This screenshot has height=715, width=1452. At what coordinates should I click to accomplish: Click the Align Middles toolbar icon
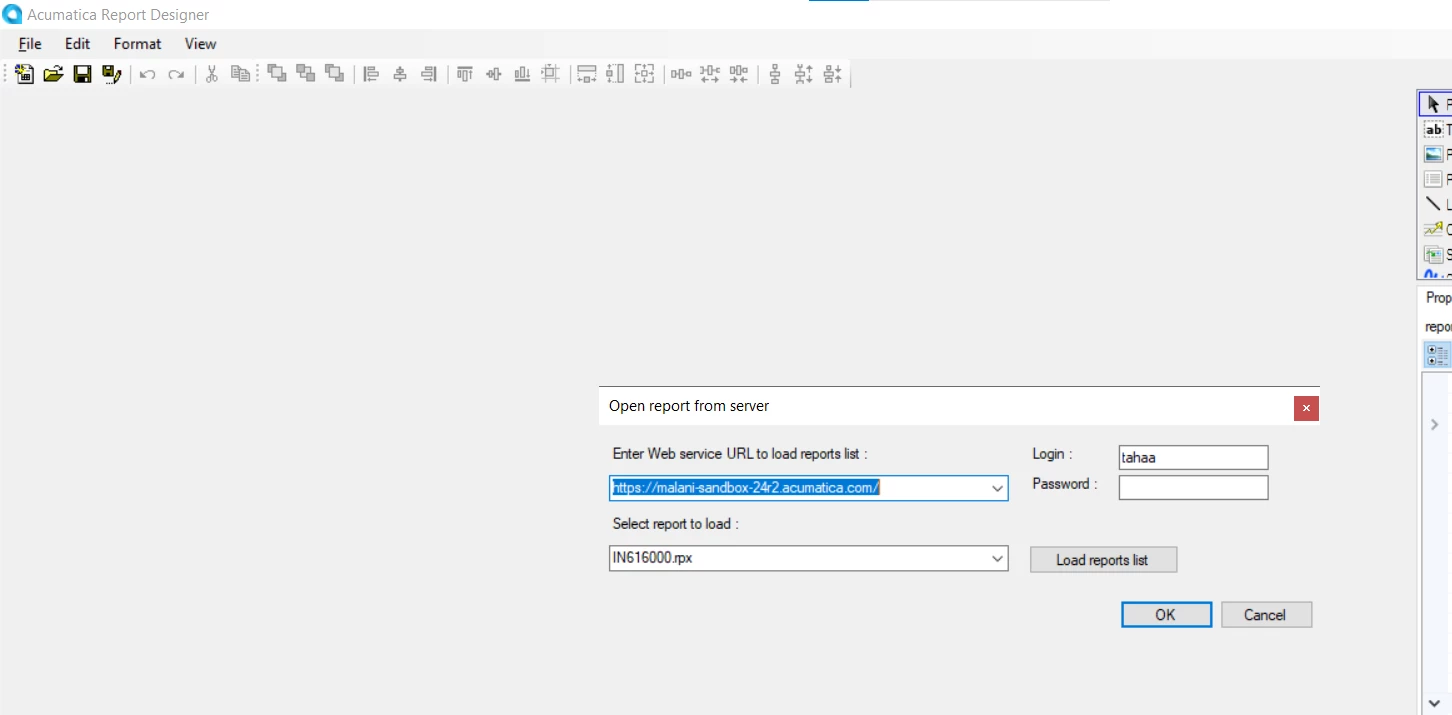[493, 74]
